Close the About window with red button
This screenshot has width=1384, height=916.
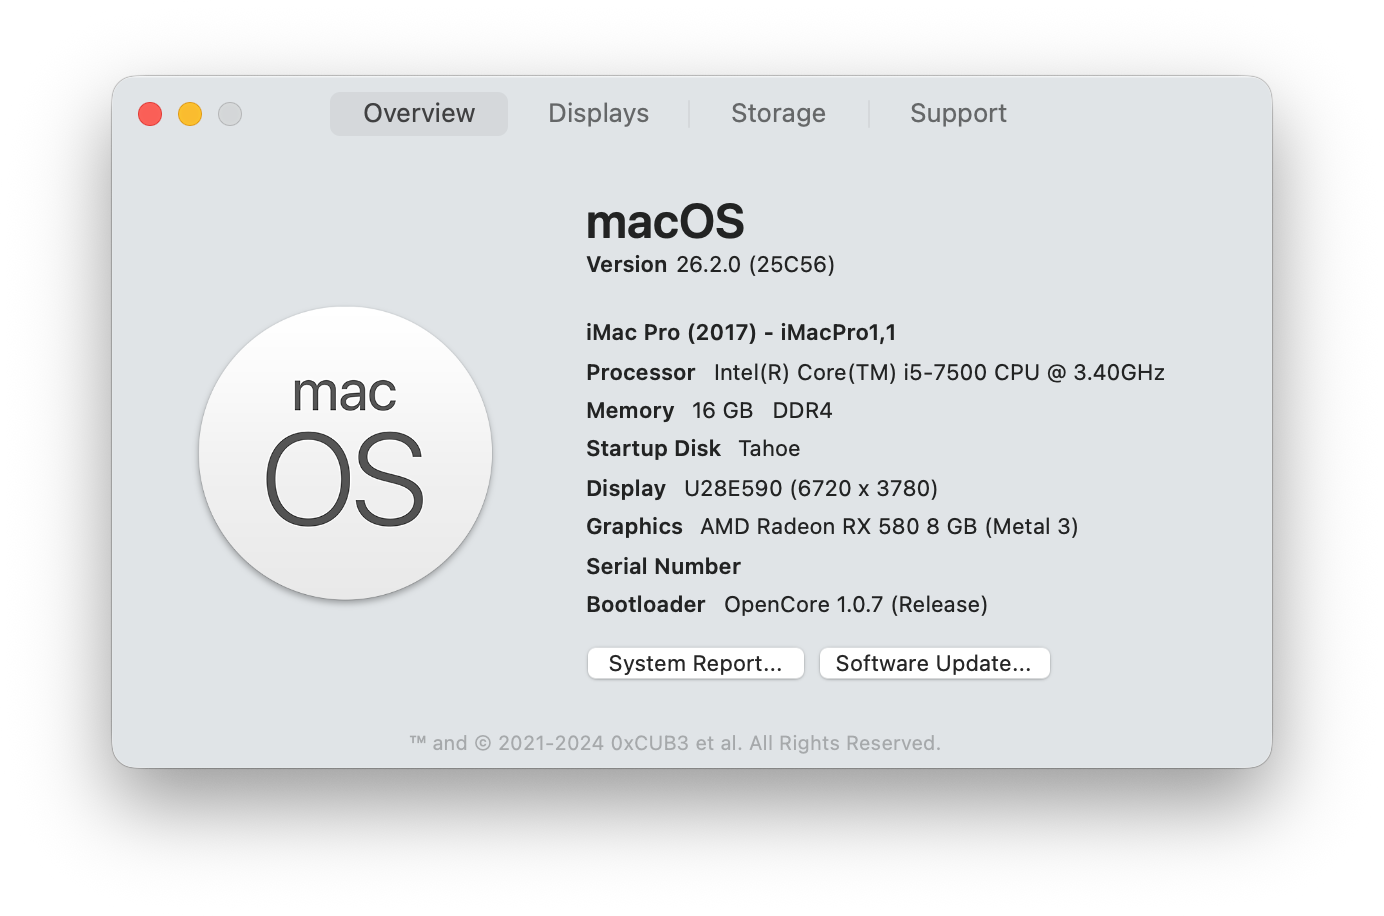[150, 114]
